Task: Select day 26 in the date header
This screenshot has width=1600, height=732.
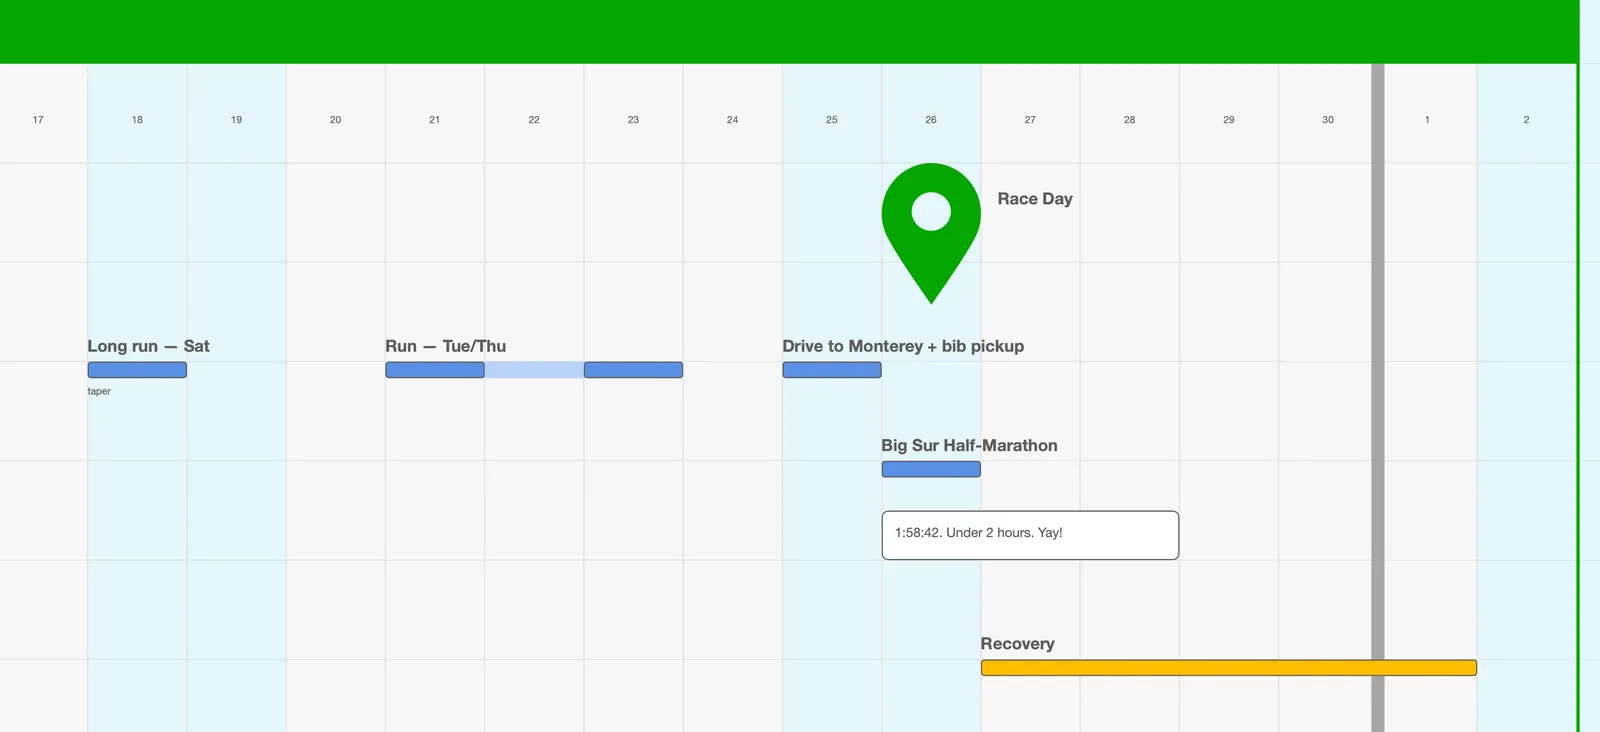Action: 931,120
